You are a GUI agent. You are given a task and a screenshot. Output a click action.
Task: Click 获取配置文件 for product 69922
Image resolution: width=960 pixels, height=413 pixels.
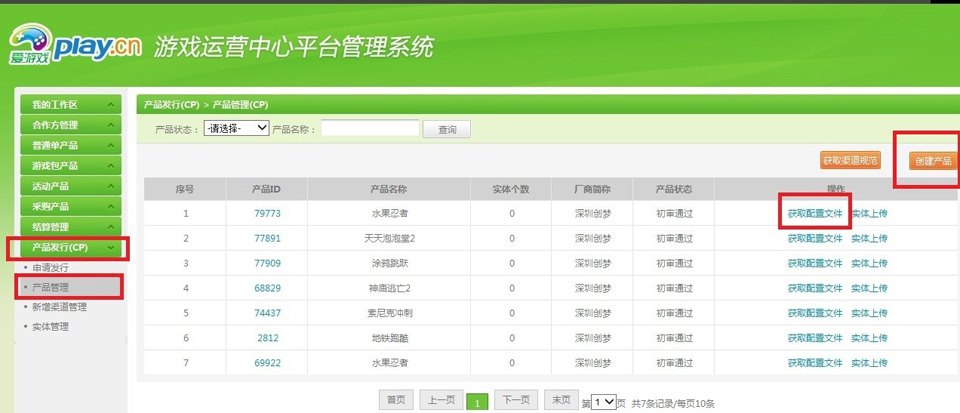click(x=815, y=363)
